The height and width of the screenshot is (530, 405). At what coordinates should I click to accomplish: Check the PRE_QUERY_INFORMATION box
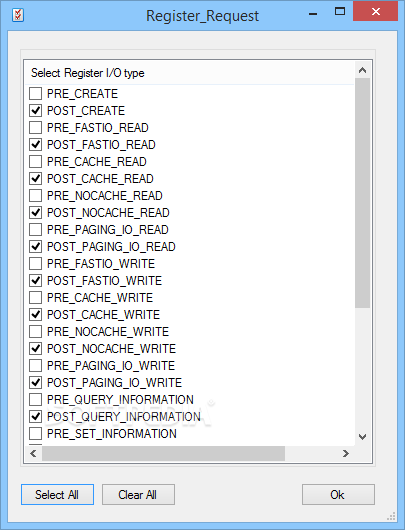[x=35, y=400]
